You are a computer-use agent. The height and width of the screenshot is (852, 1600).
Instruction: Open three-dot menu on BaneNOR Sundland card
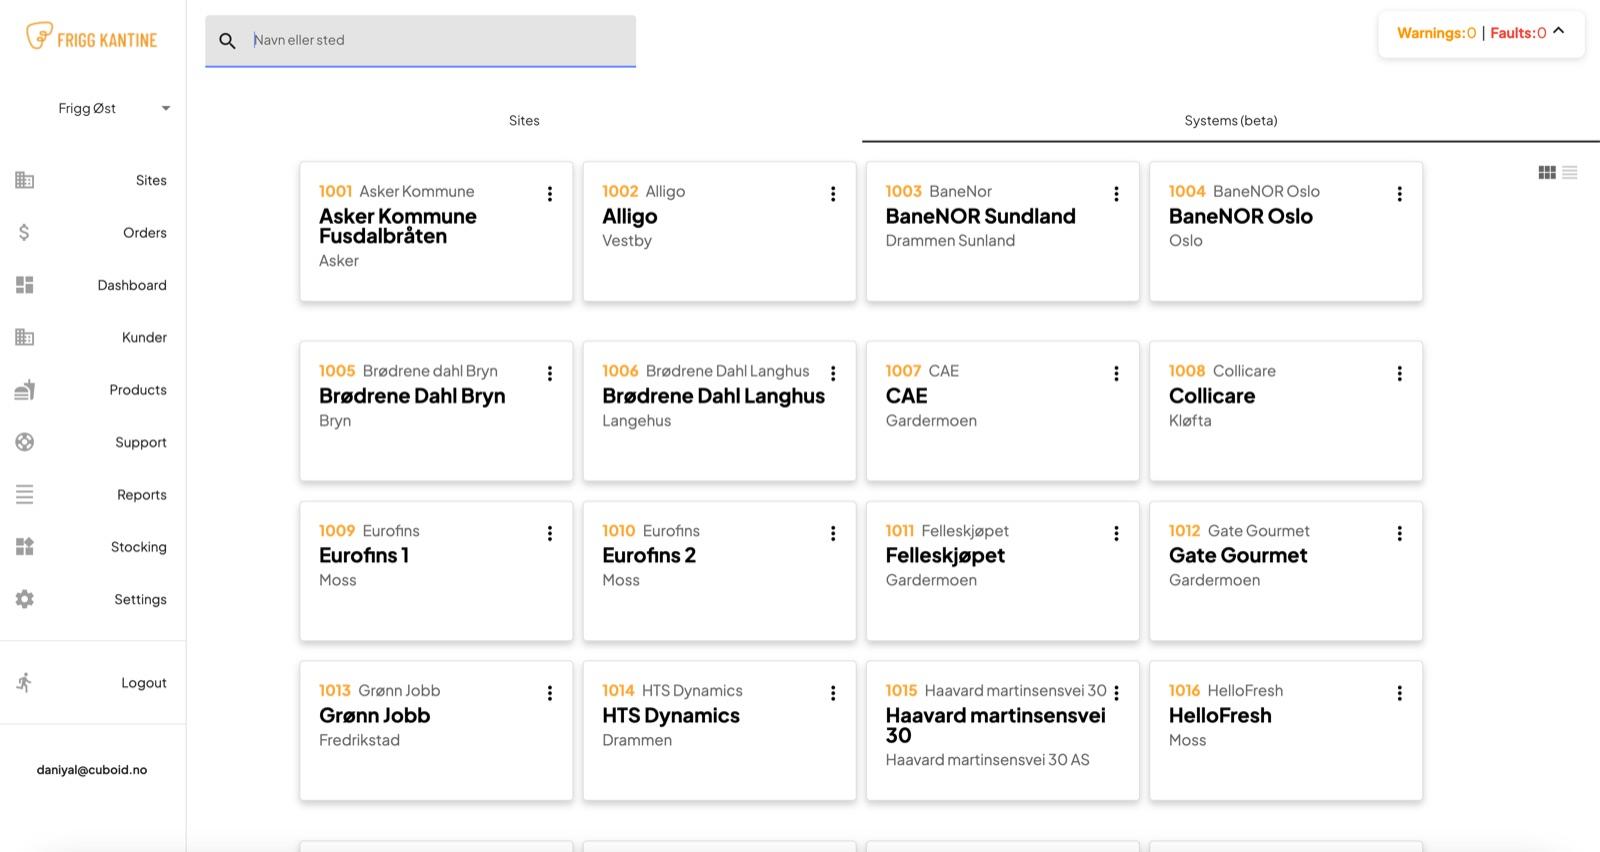tap(1116, 194)
